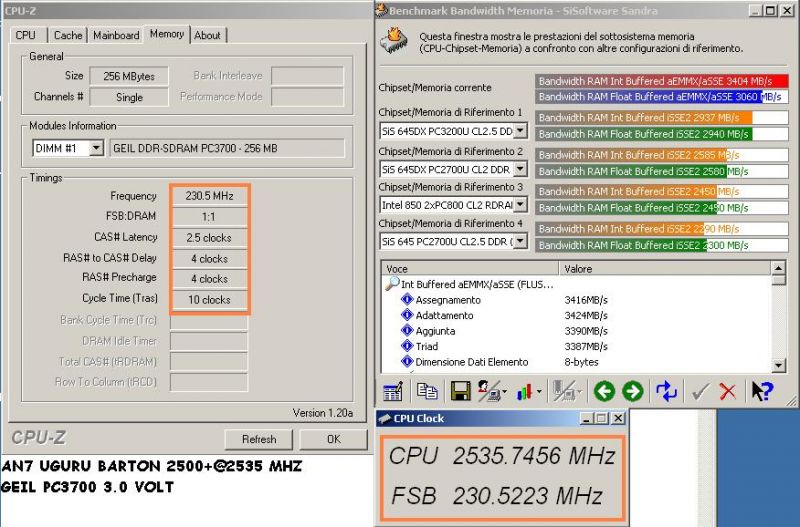Click the Sandra window title bar icon

coord(382,10)
